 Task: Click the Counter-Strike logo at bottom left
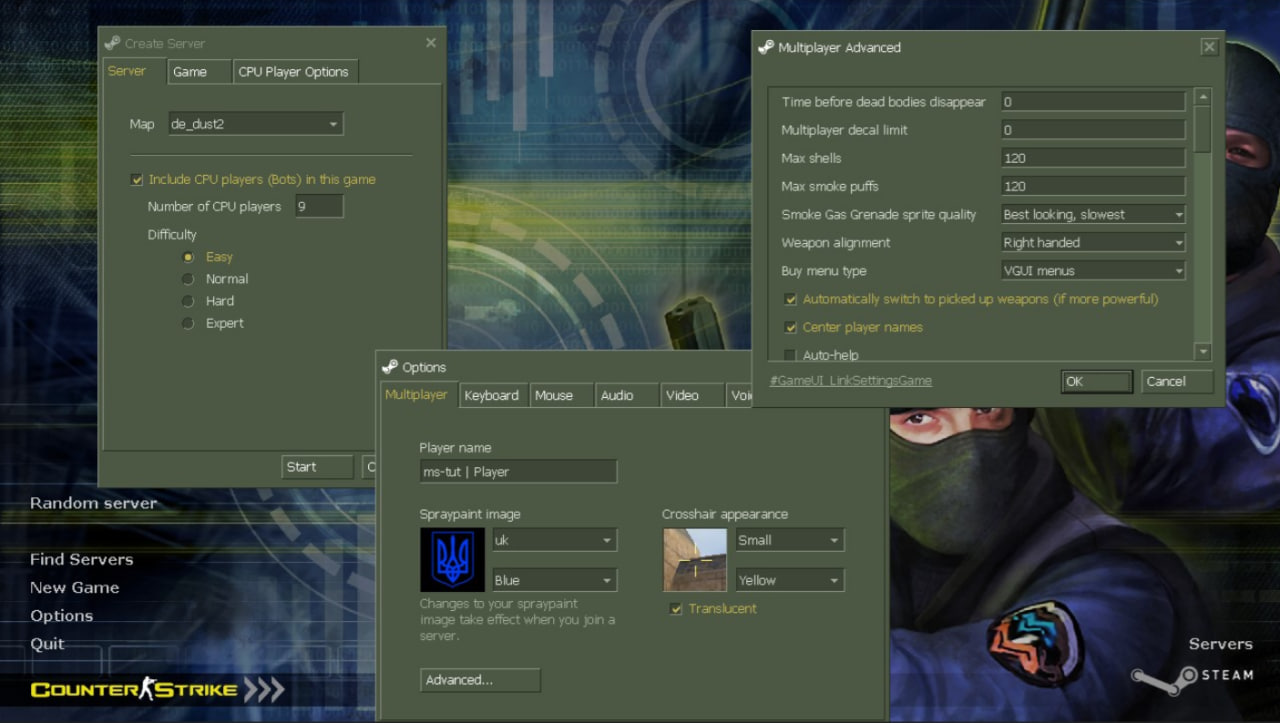[158, 690]
